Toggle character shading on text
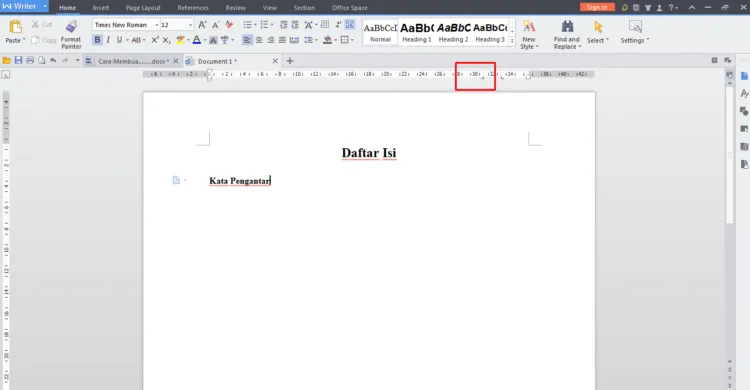This screenshot has width=750, height=390. coord(213,40)
